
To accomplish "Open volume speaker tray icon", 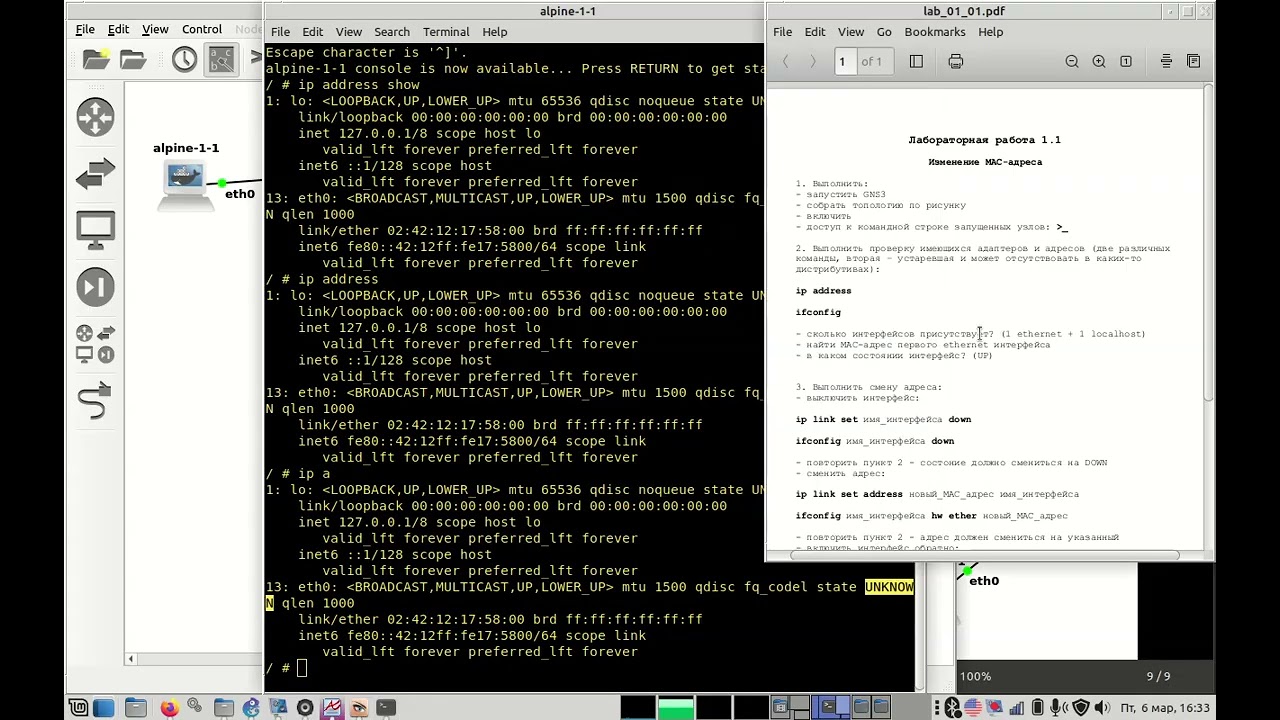I will [1103, 708].
